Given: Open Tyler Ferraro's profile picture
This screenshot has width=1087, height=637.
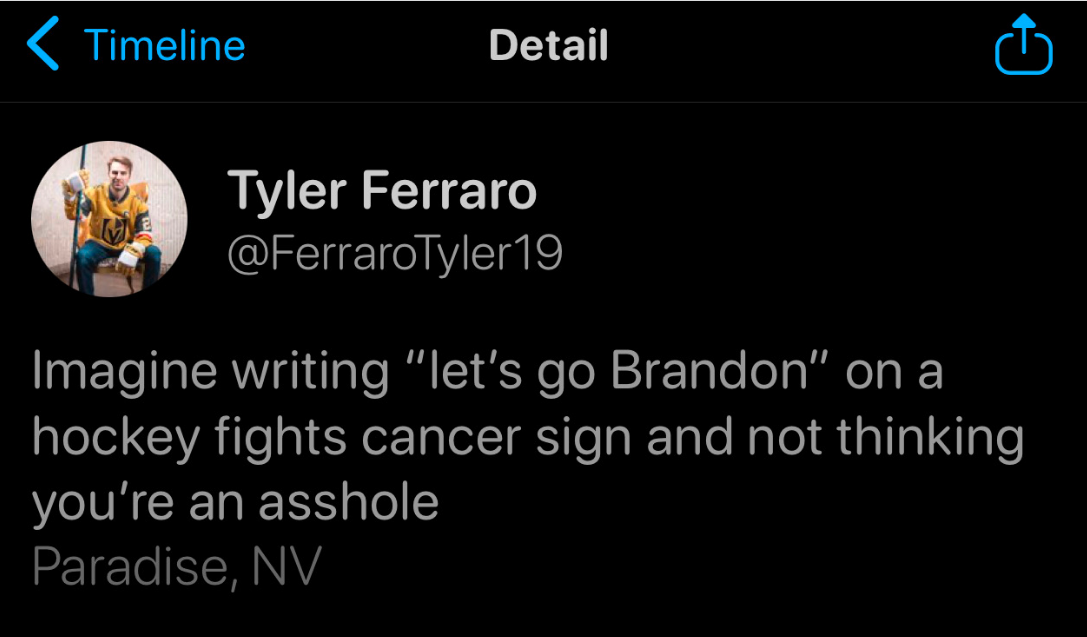Looking at the screenshot, I should coord(110,219).
